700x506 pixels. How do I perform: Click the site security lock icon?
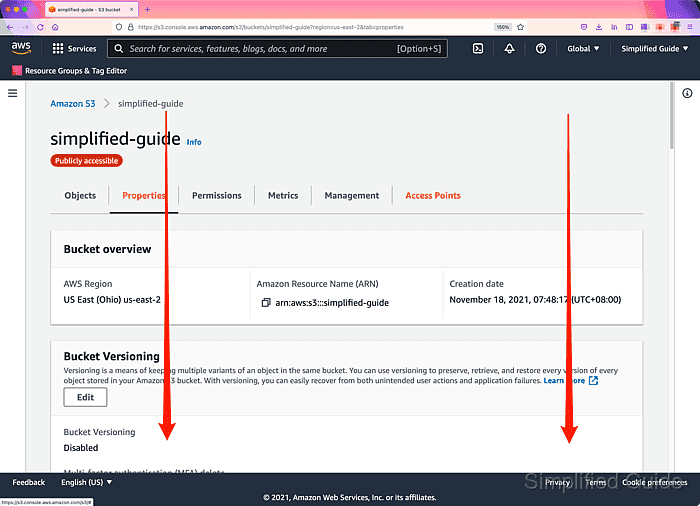point(131,27)
